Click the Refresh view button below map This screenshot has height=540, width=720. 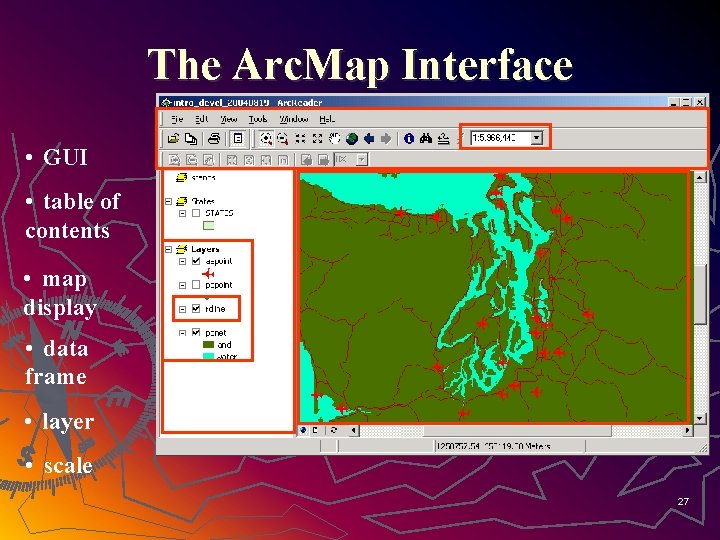[334, 430]
